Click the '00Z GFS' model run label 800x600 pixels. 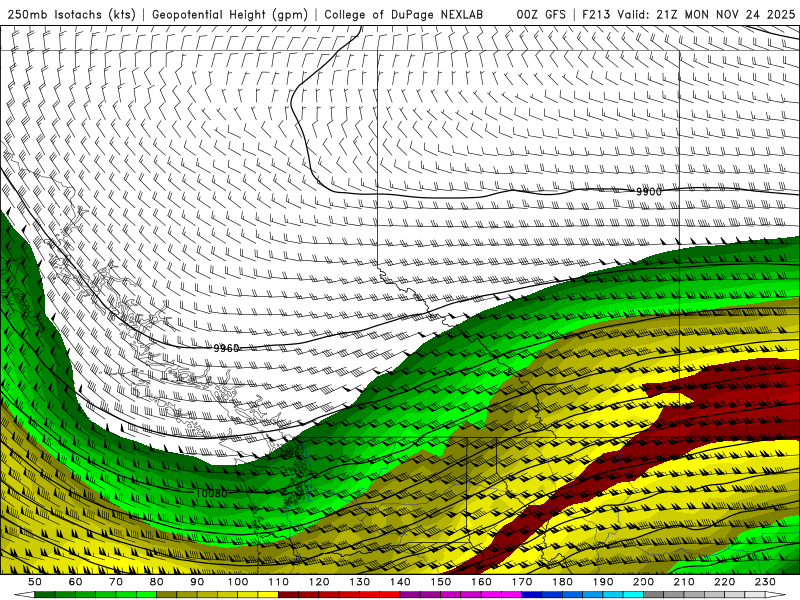(541, 14)
